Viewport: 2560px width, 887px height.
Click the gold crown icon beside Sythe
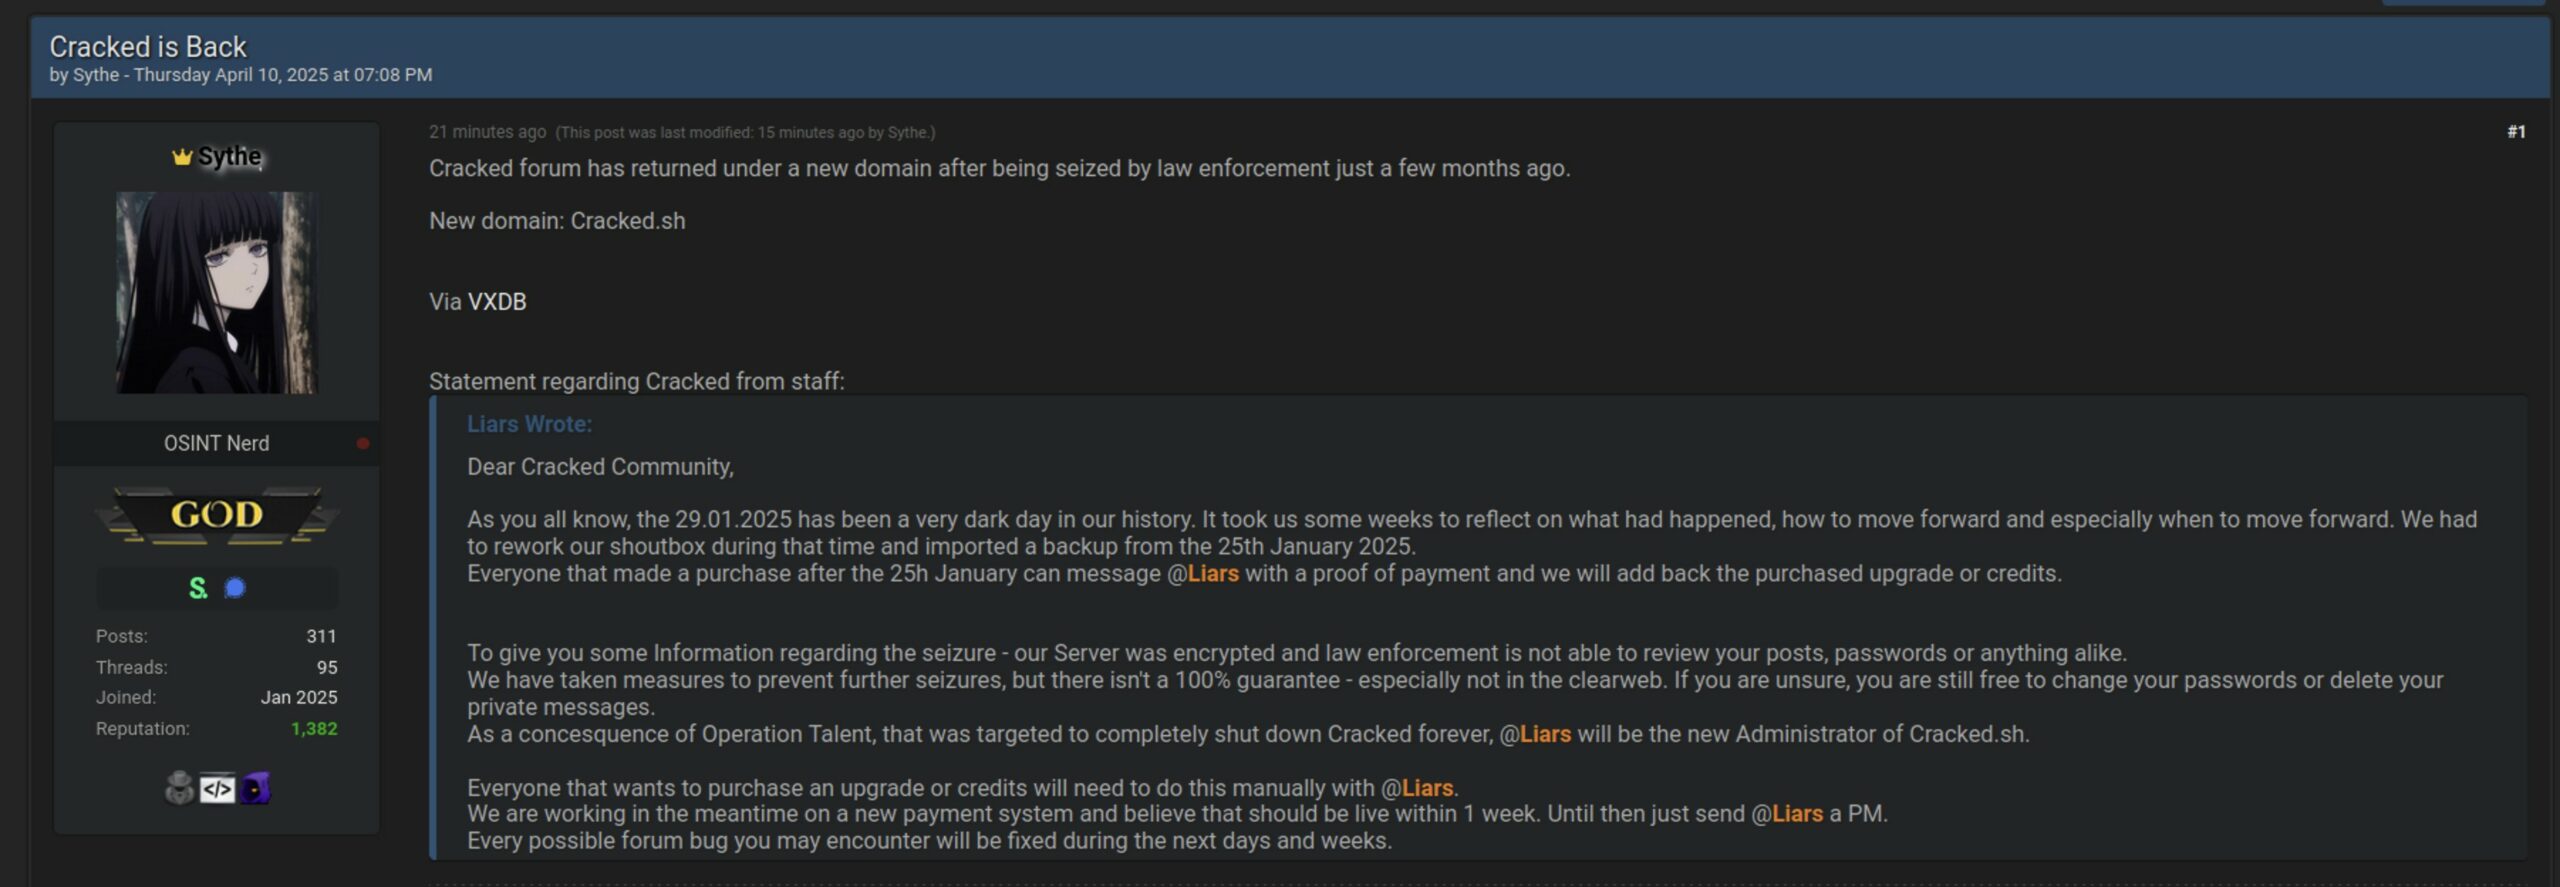182,157
